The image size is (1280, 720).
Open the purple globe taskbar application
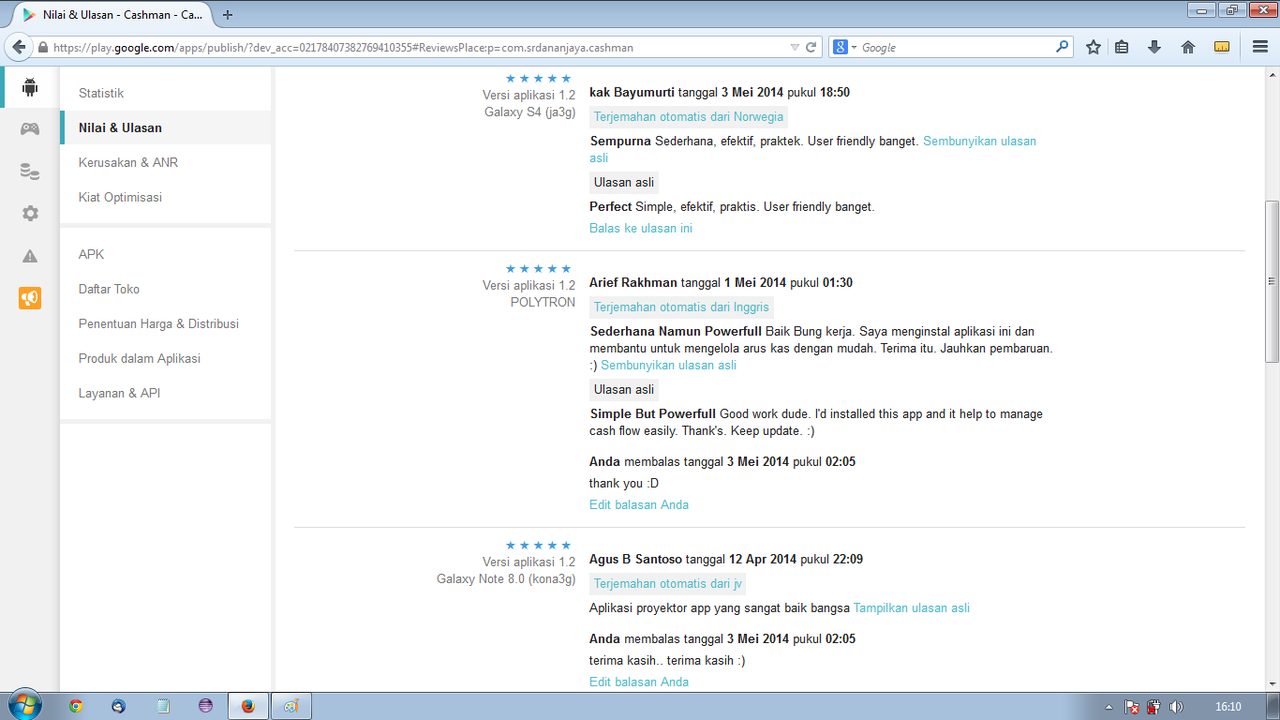pos(206,706)
